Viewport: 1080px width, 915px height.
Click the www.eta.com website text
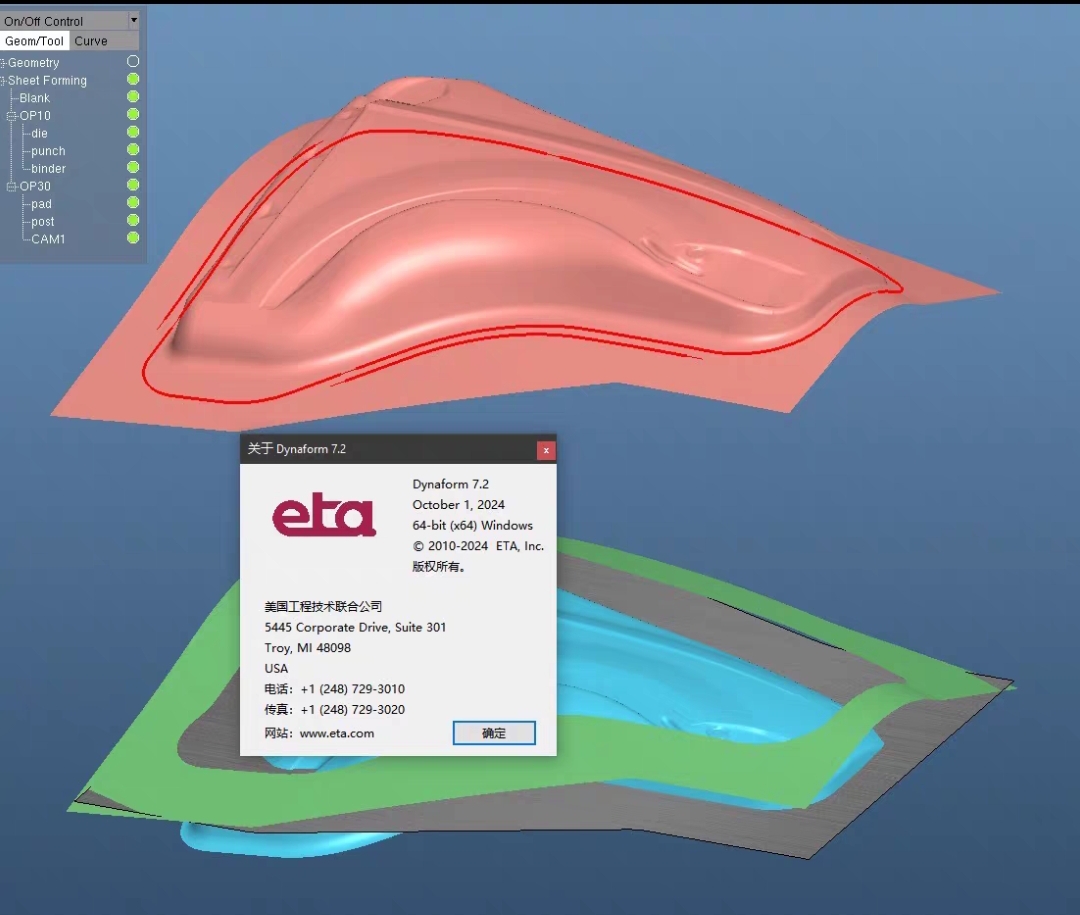(337, 734)
